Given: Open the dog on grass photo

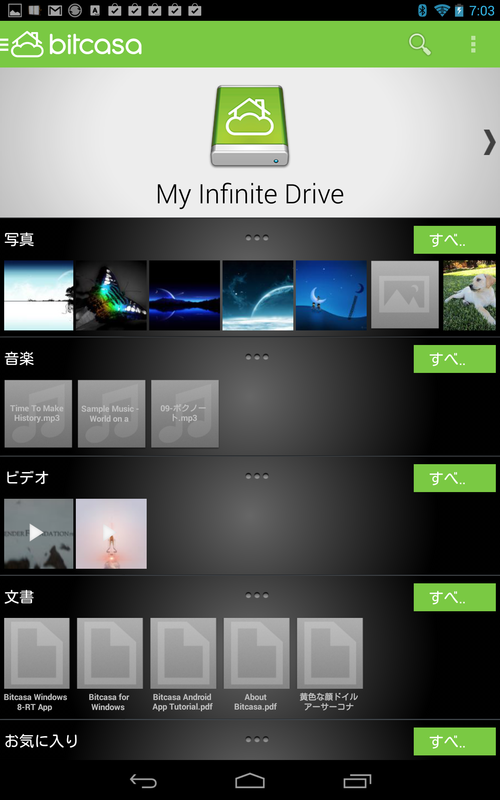Looking at the screenshot, I should (x=469, y=295).
